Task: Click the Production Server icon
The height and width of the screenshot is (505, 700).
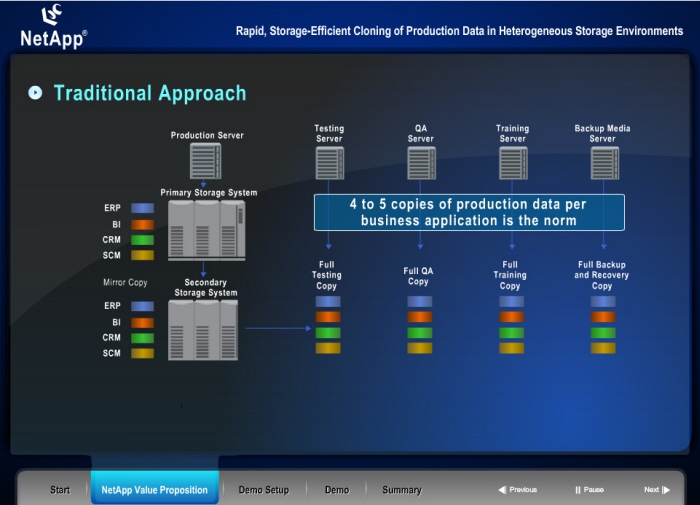Action: click(206, 160)
